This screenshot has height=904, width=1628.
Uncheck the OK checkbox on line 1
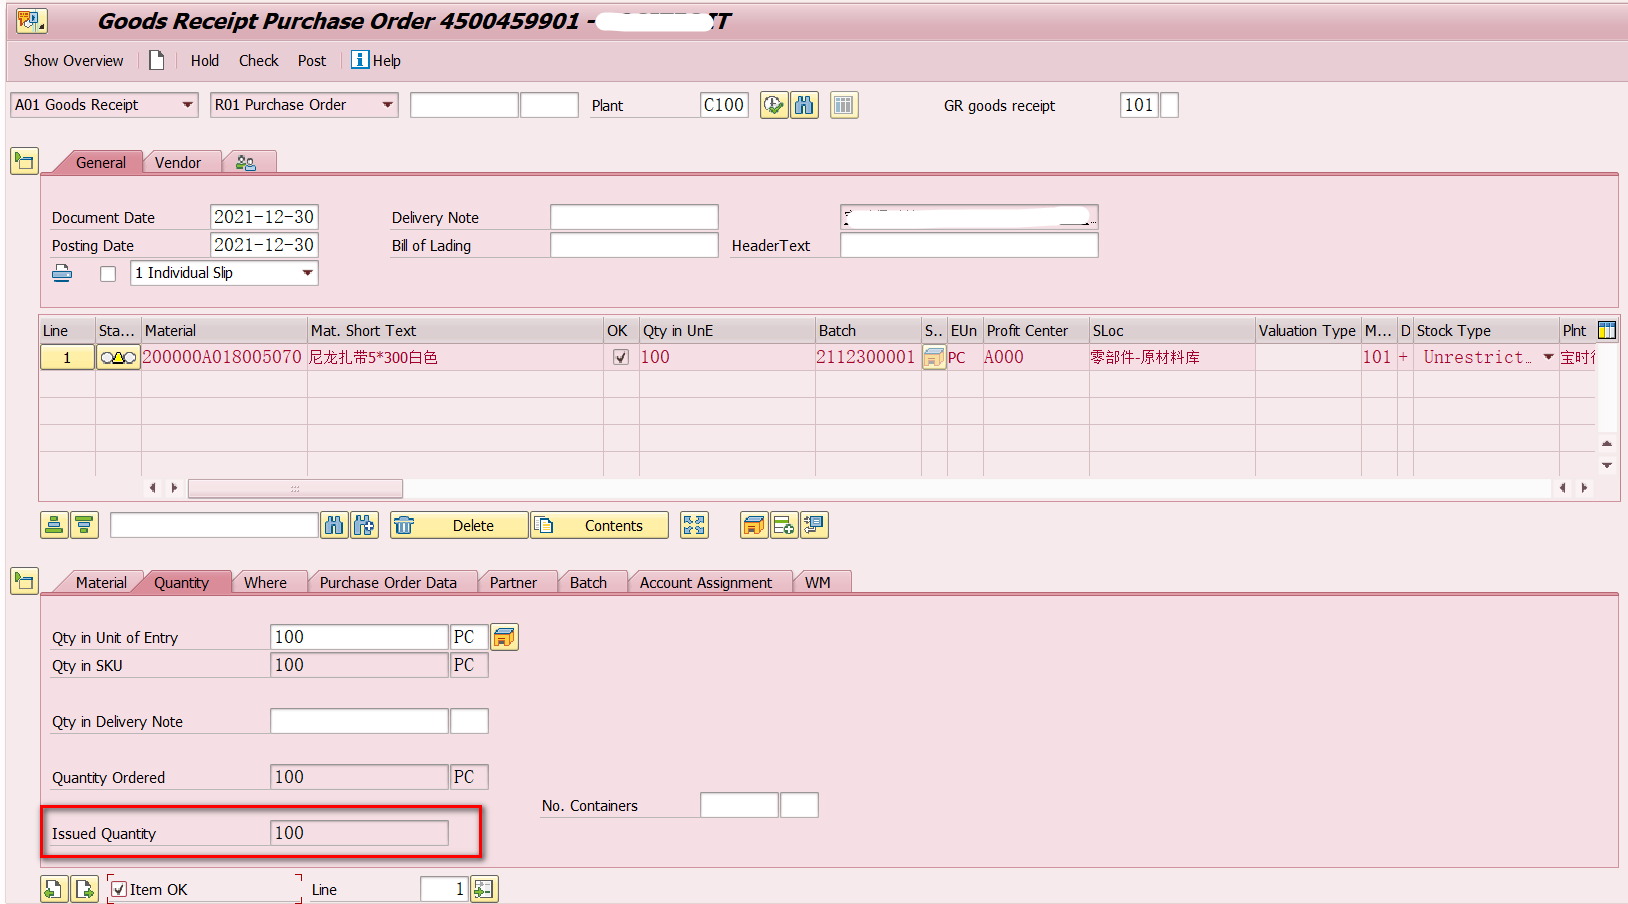click(x=620, y=357)
